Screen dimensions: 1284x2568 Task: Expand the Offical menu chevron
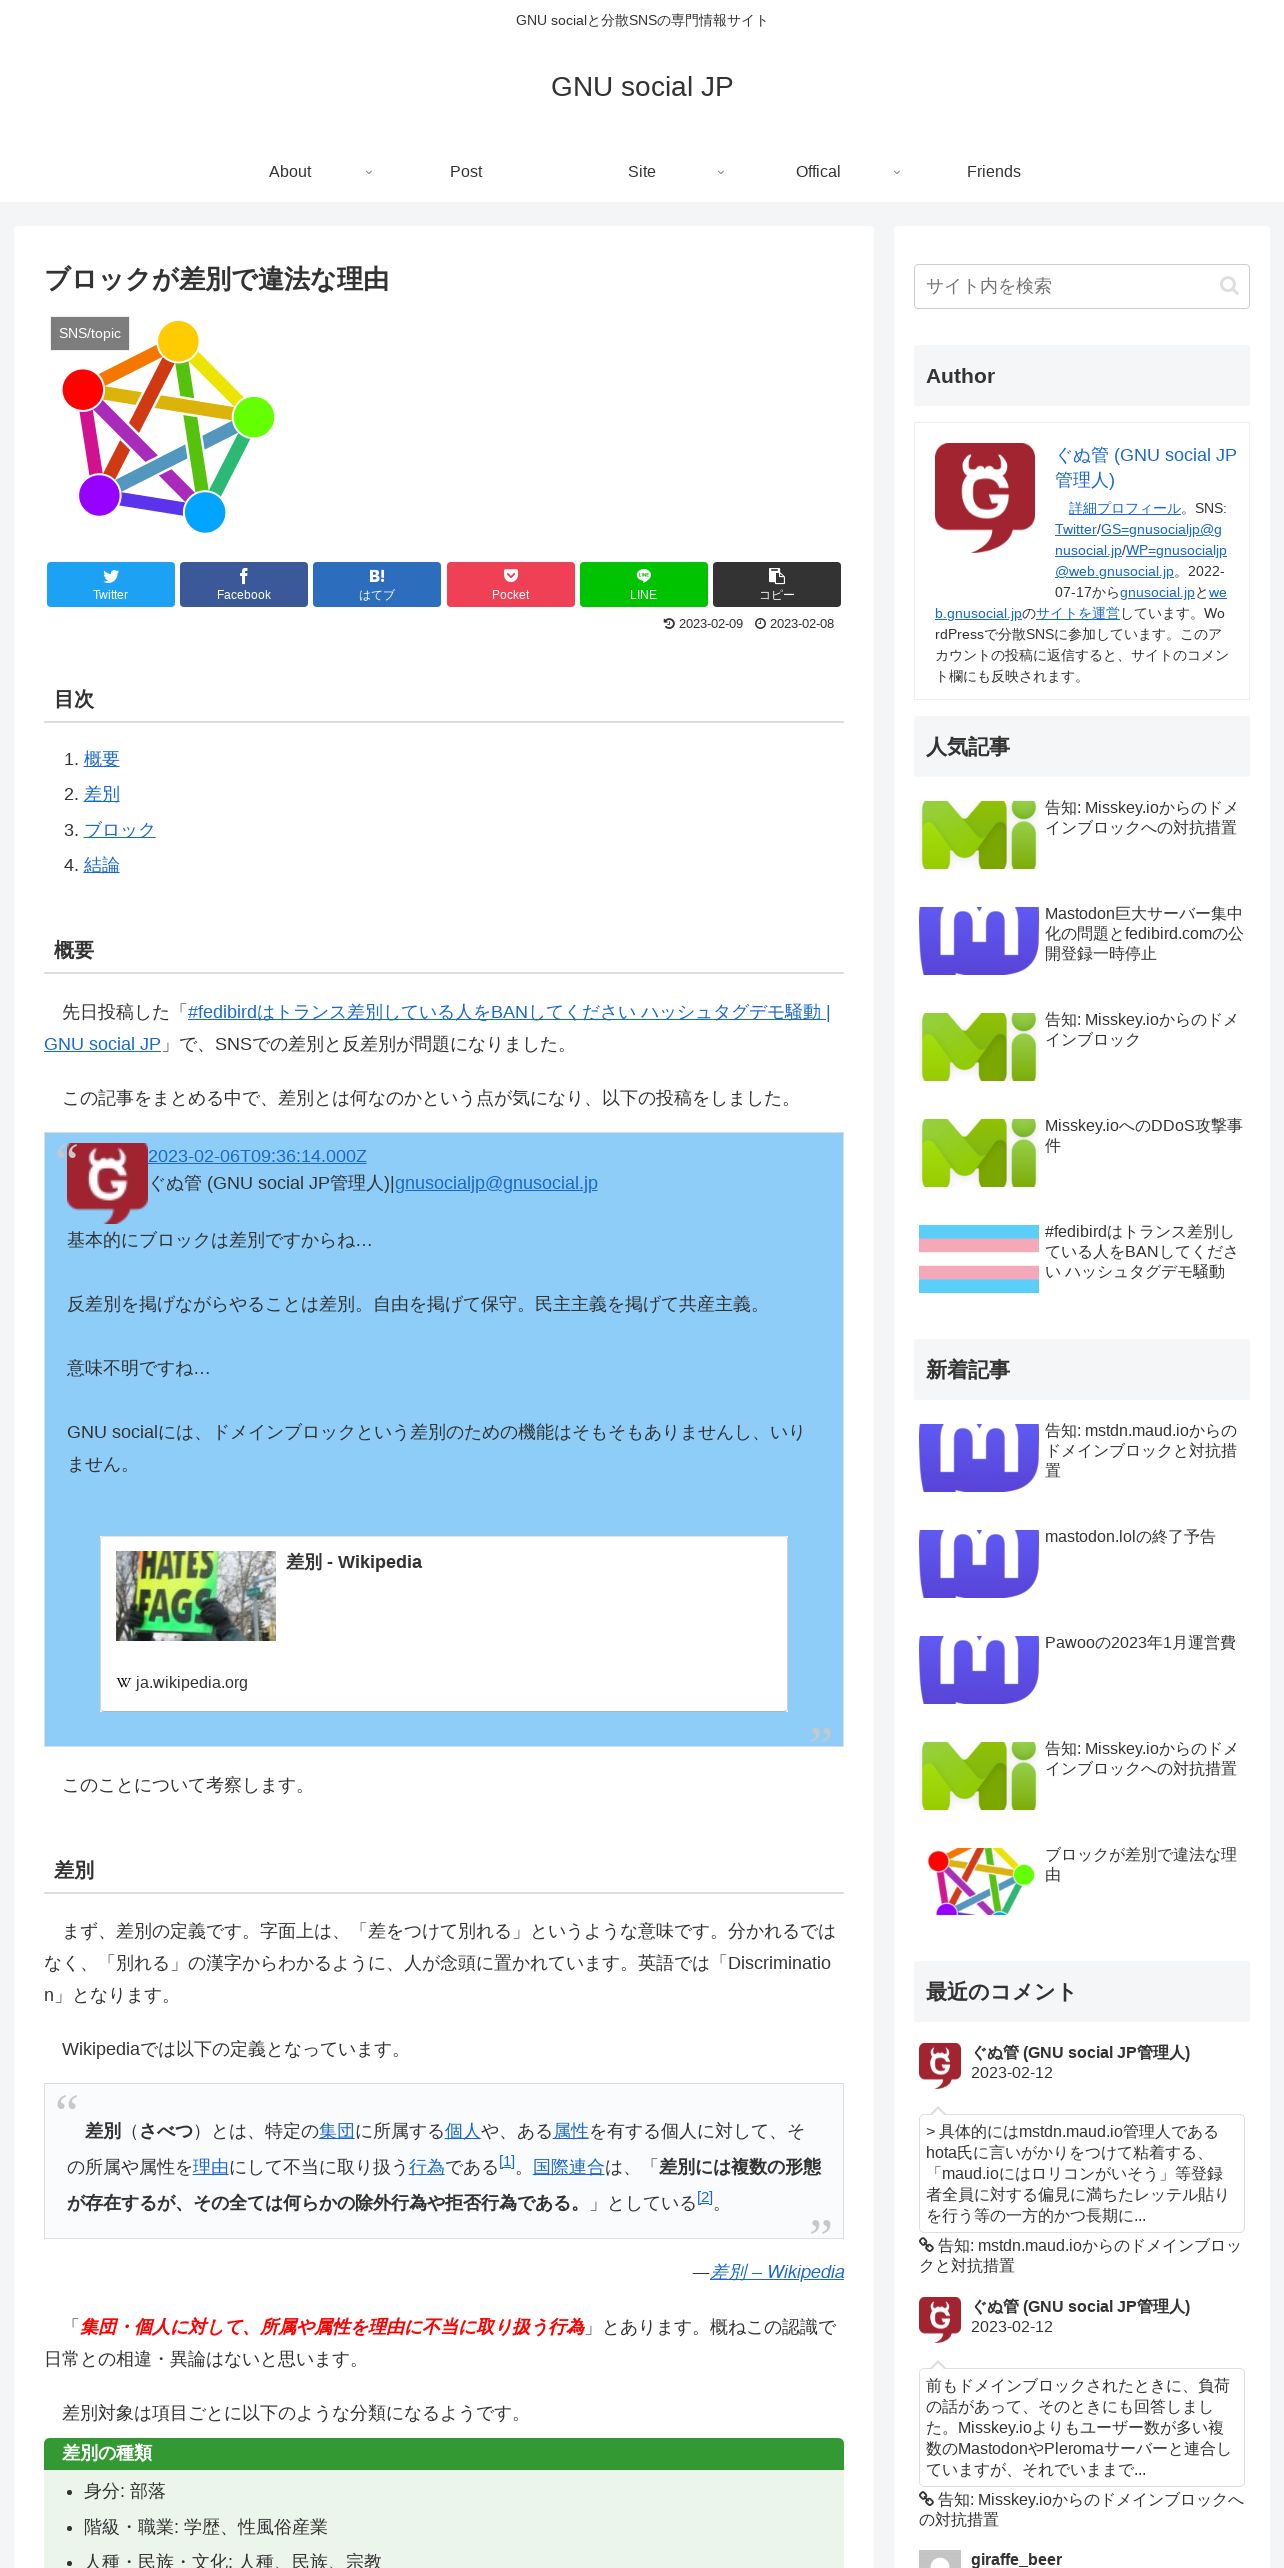[x=896, y=172]
